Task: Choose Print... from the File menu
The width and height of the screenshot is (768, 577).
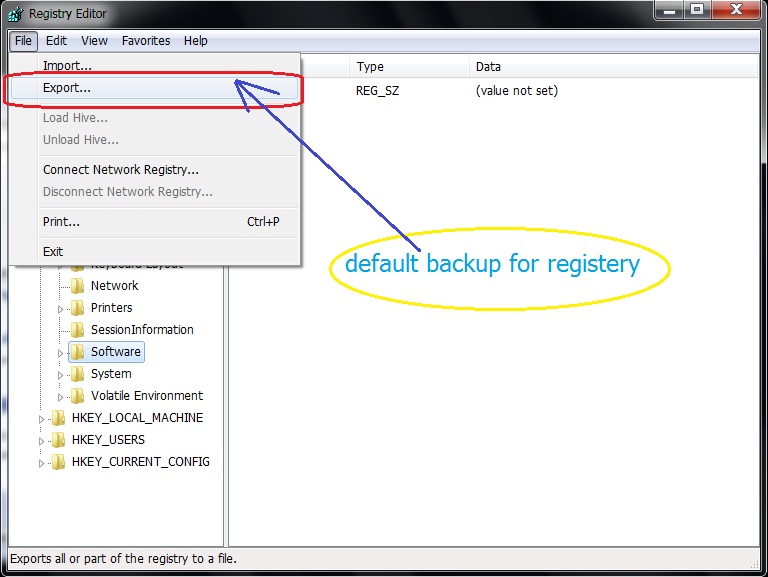Action: coord(154,221)
